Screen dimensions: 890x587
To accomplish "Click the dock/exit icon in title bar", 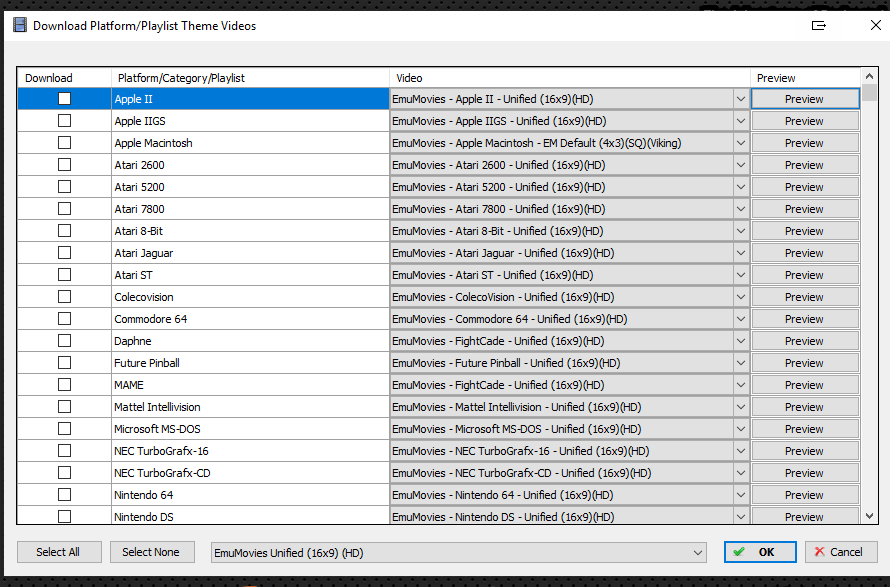I will tap(818, 26).
